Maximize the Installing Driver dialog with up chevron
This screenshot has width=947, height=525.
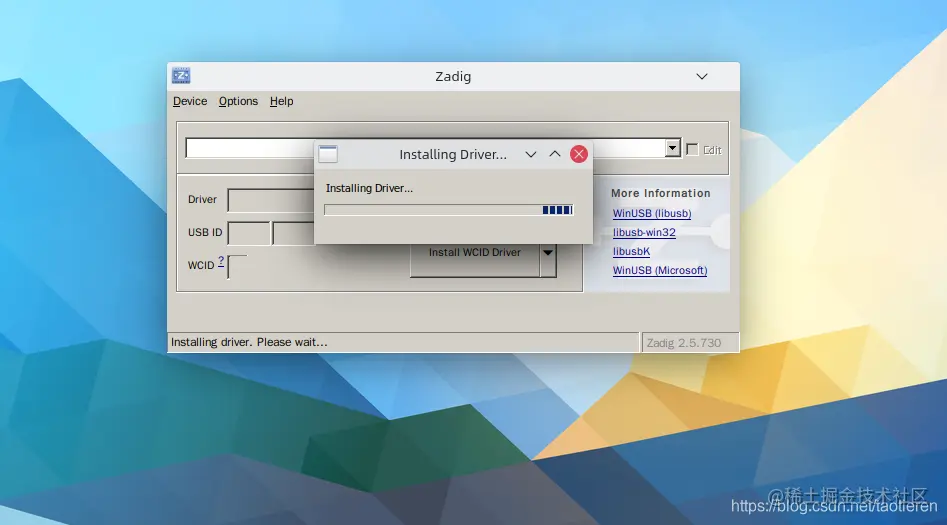tap(554, 155)
